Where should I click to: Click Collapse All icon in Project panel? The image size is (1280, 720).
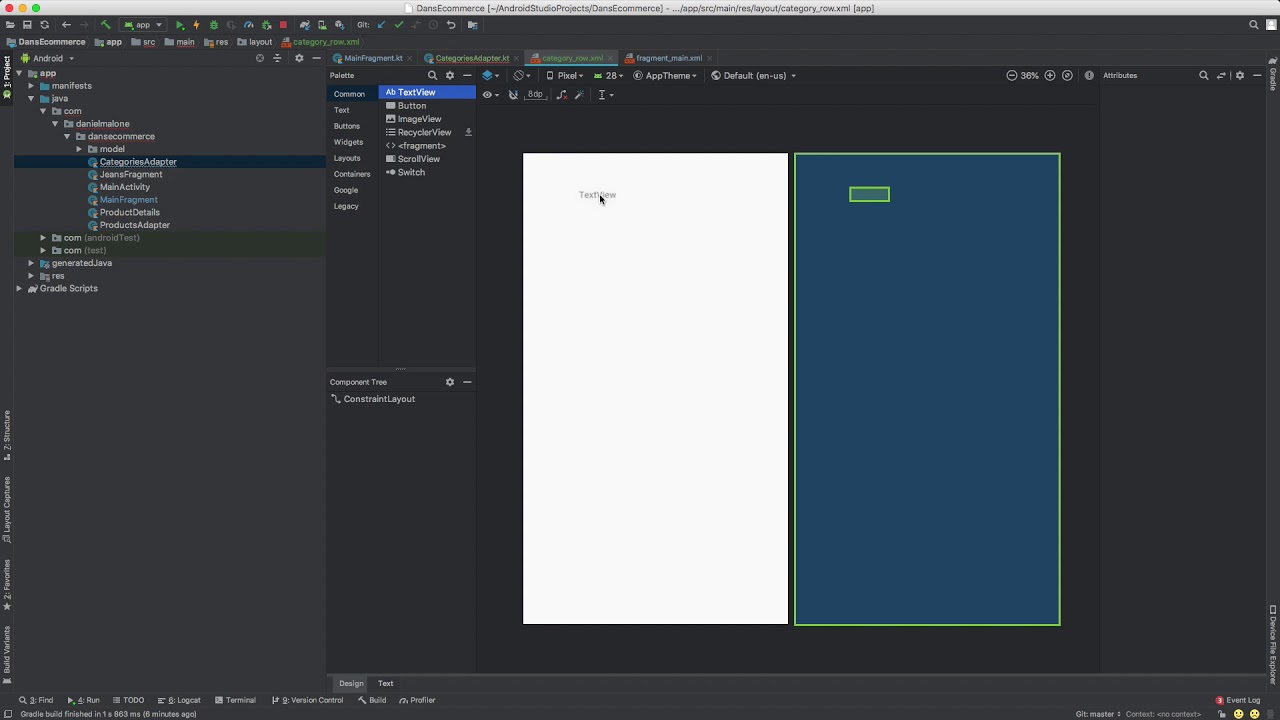[277, 58]
